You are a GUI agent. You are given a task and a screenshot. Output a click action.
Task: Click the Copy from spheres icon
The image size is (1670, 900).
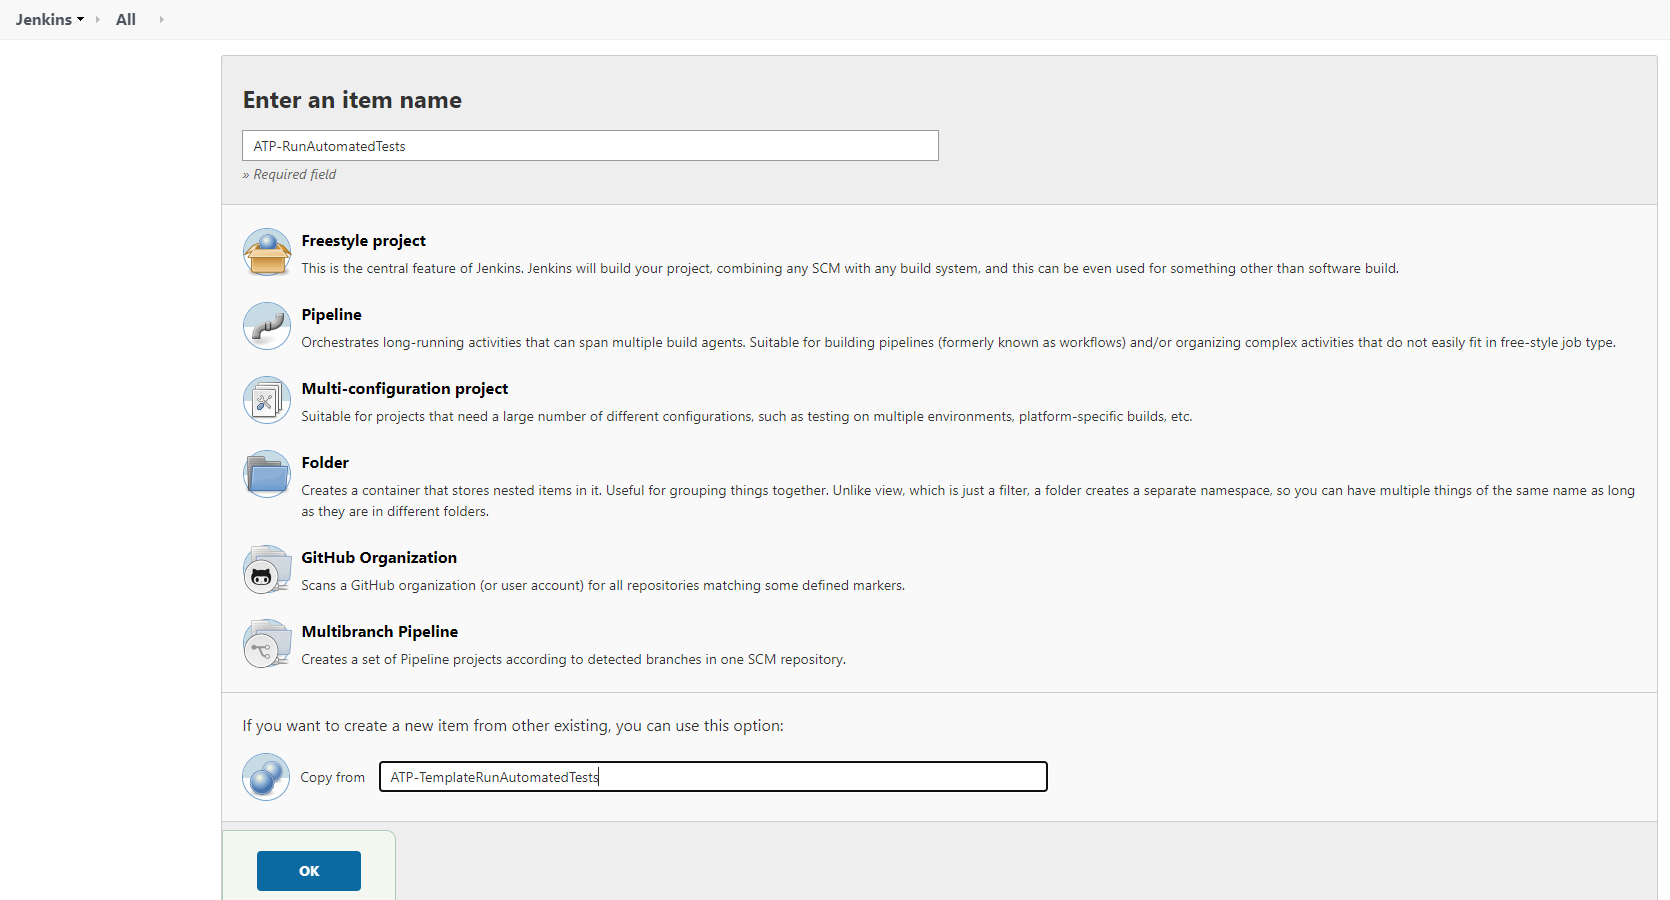tap(266, 777)
